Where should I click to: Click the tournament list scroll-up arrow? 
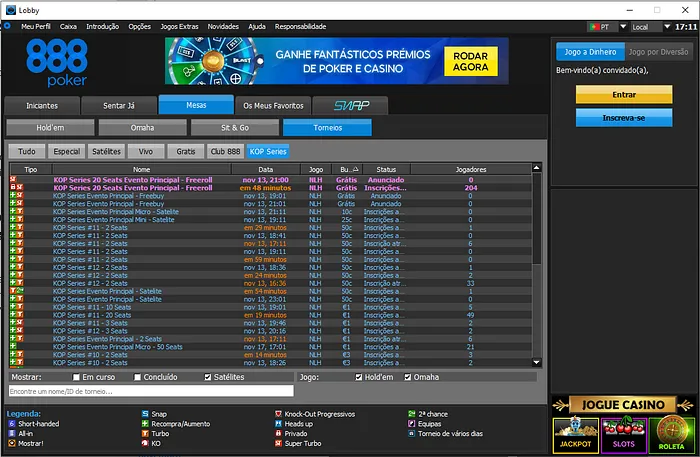coord(537,168)
